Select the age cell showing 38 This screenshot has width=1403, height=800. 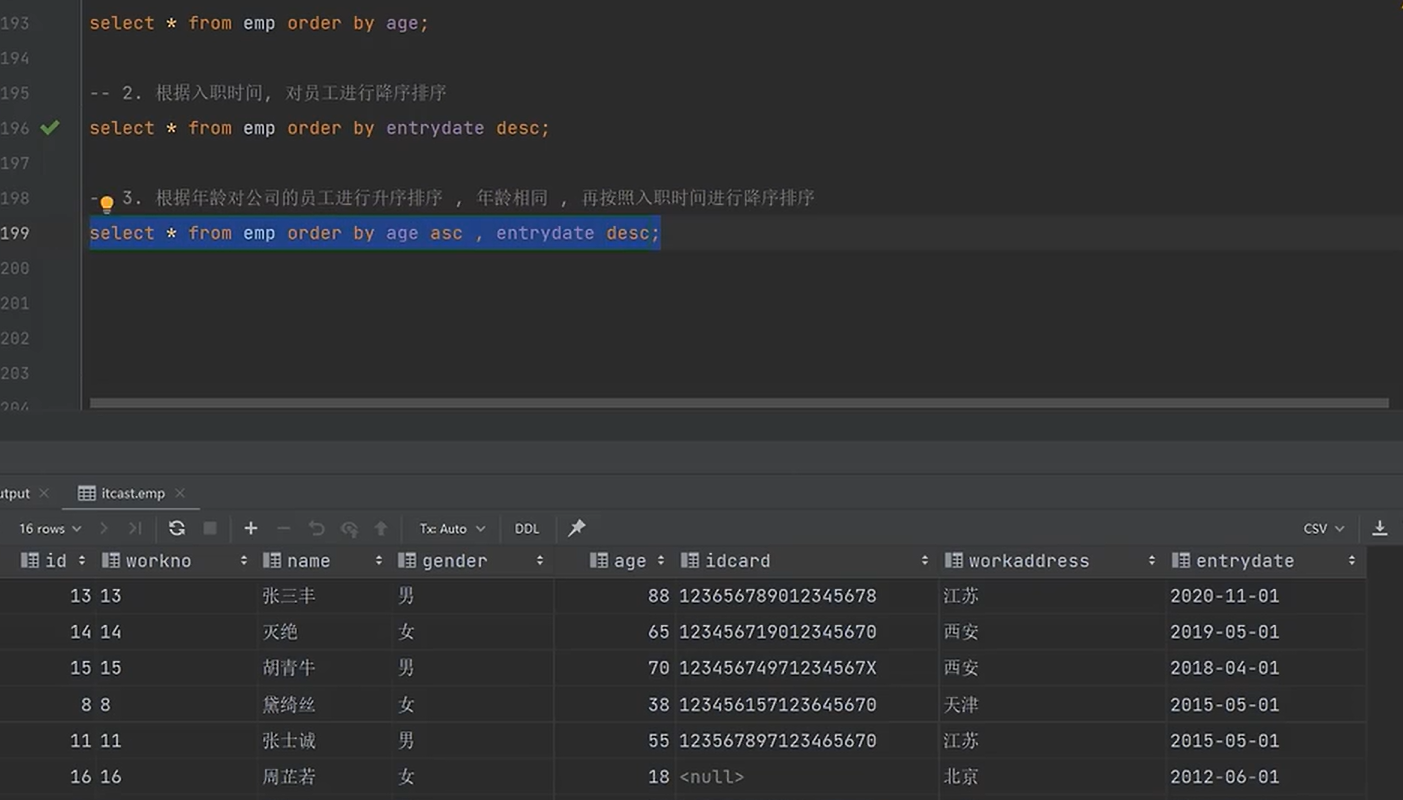[615, 705]
